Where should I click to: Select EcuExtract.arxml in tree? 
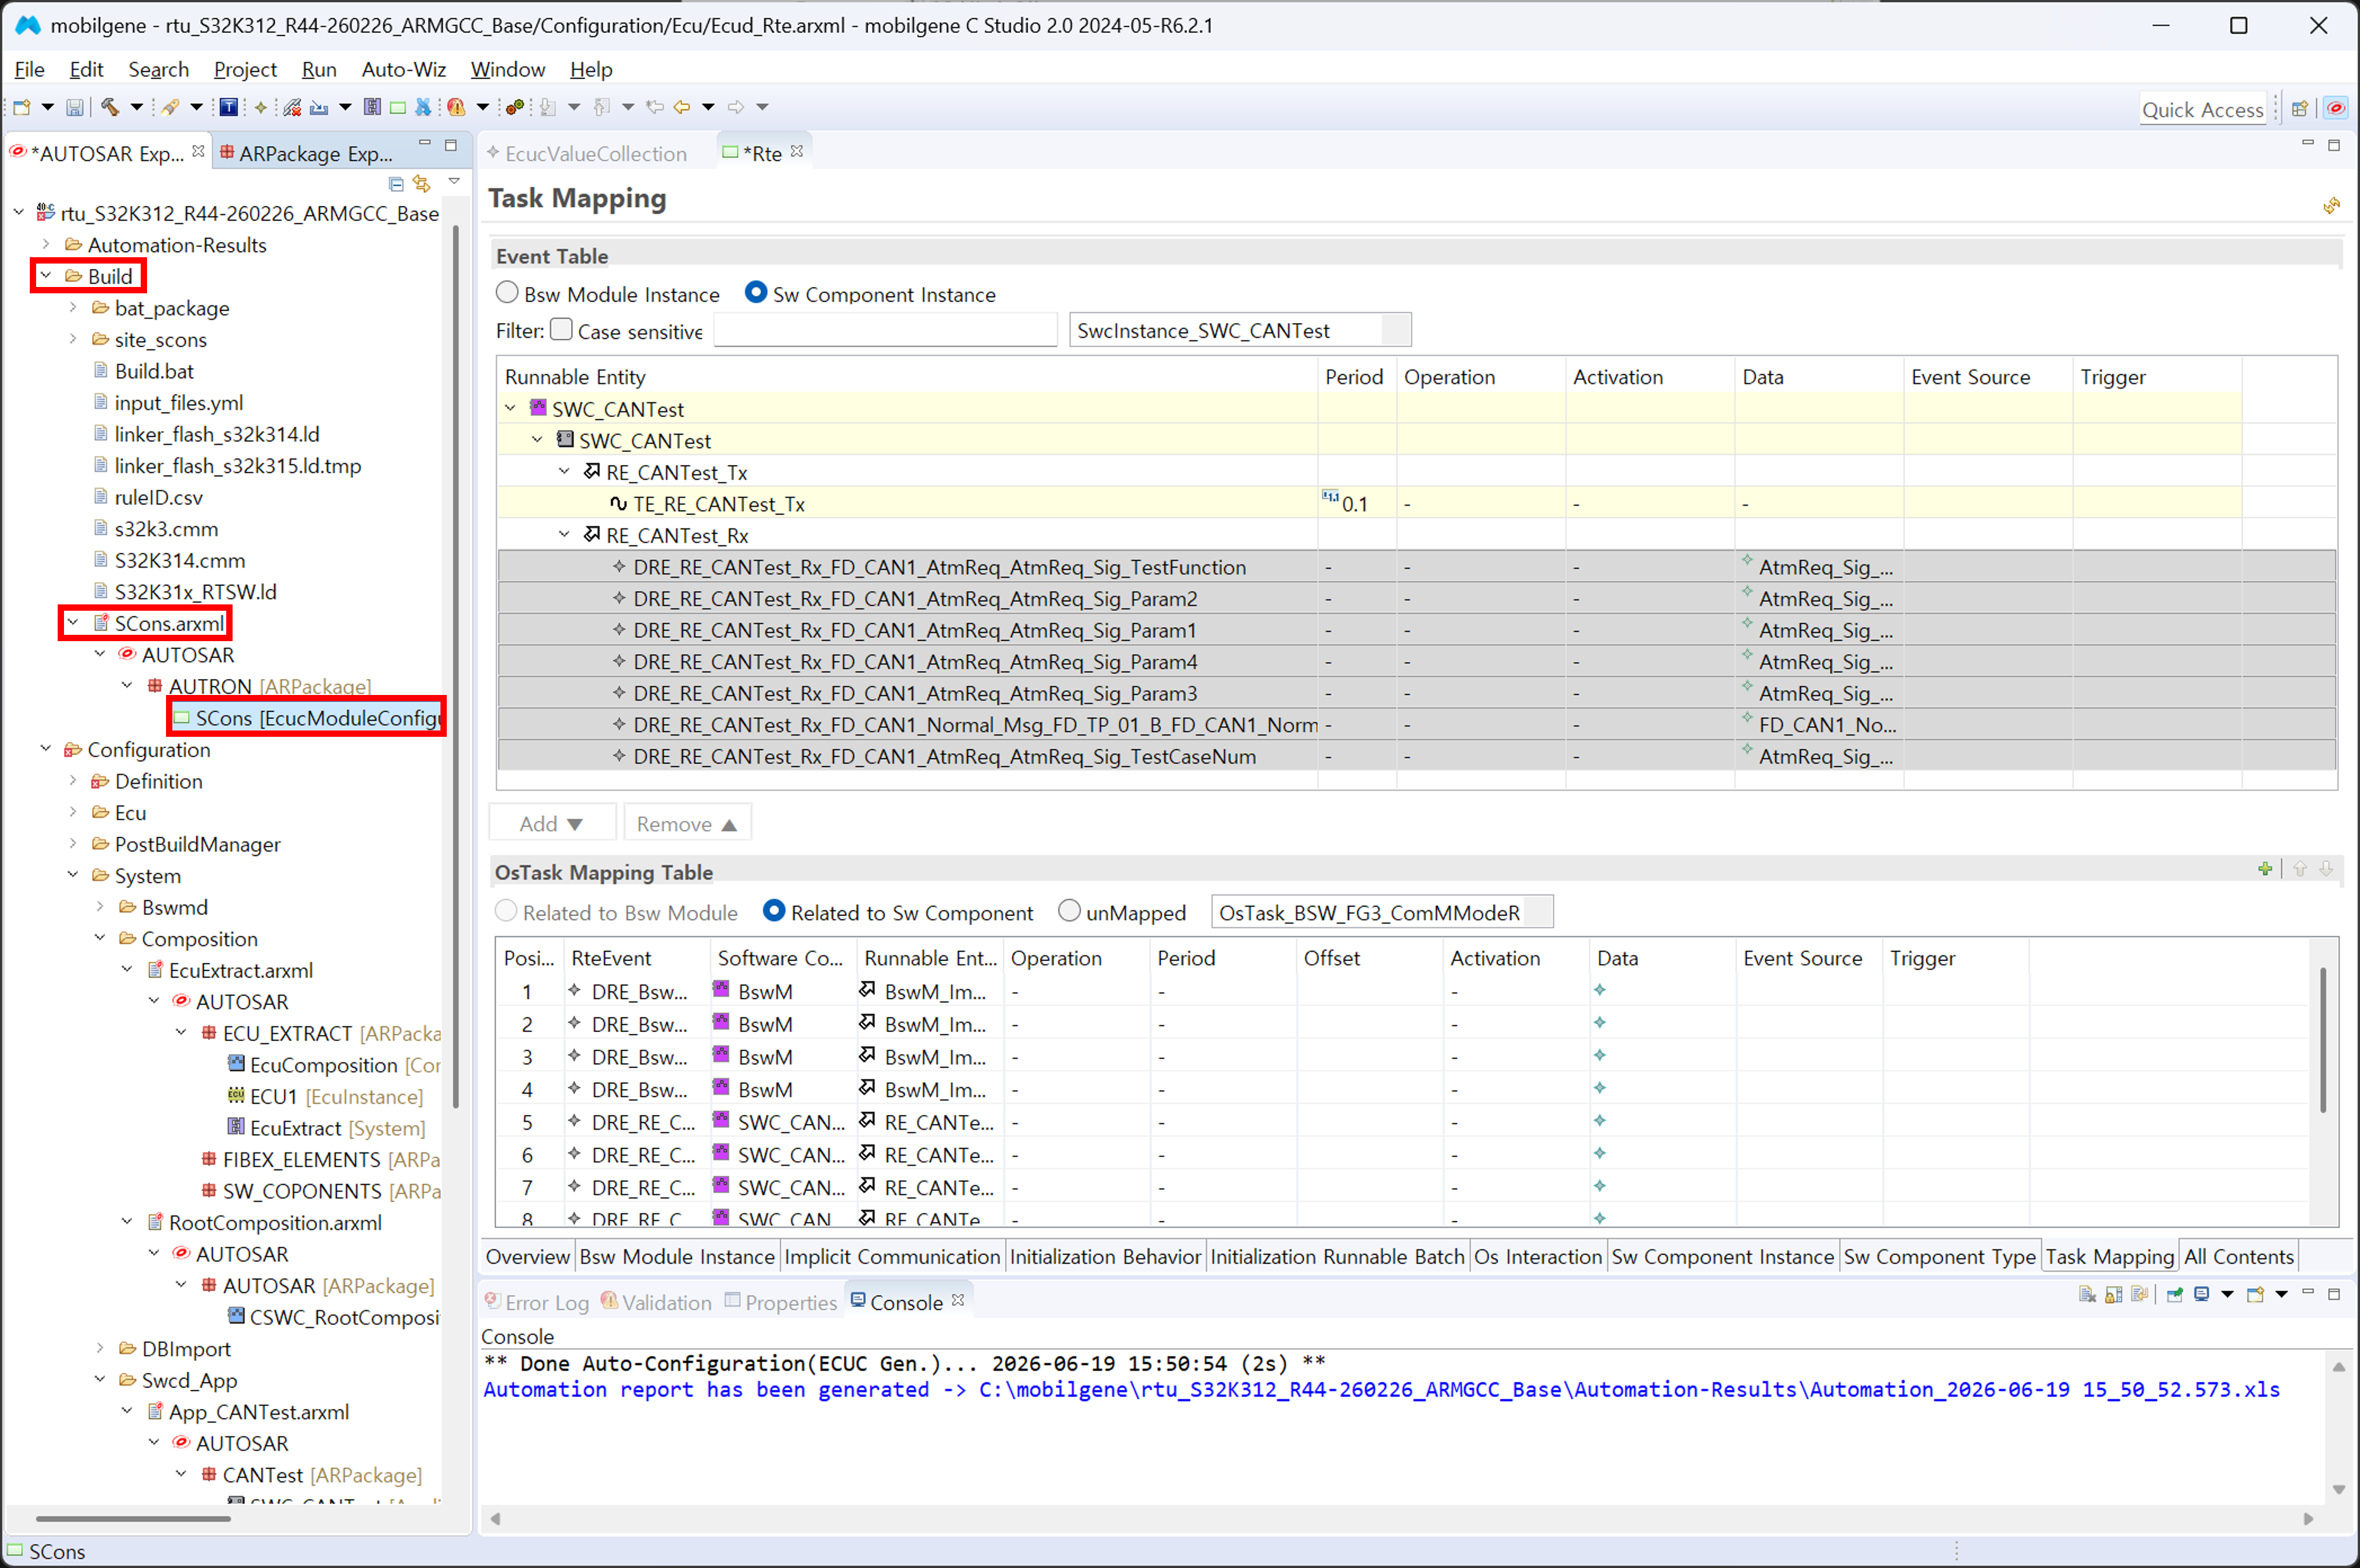[241, 970]
